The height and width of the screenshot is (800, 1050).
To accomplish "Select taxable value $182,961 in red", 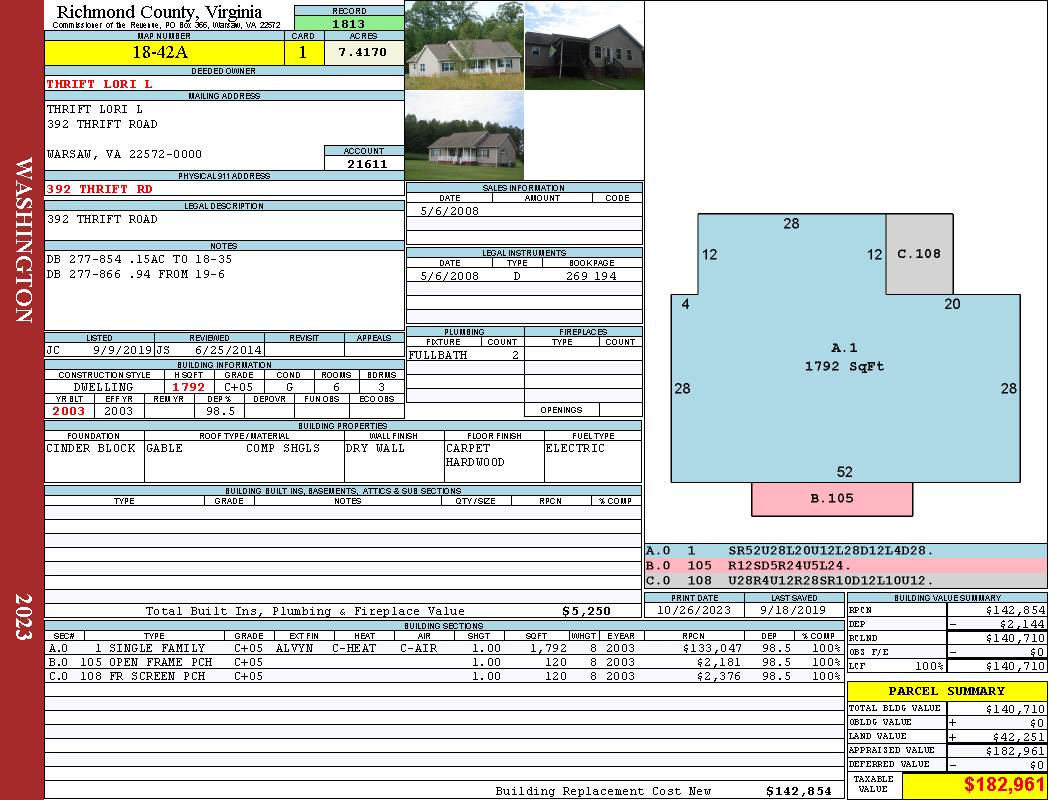I will [x=1004, y=785].
